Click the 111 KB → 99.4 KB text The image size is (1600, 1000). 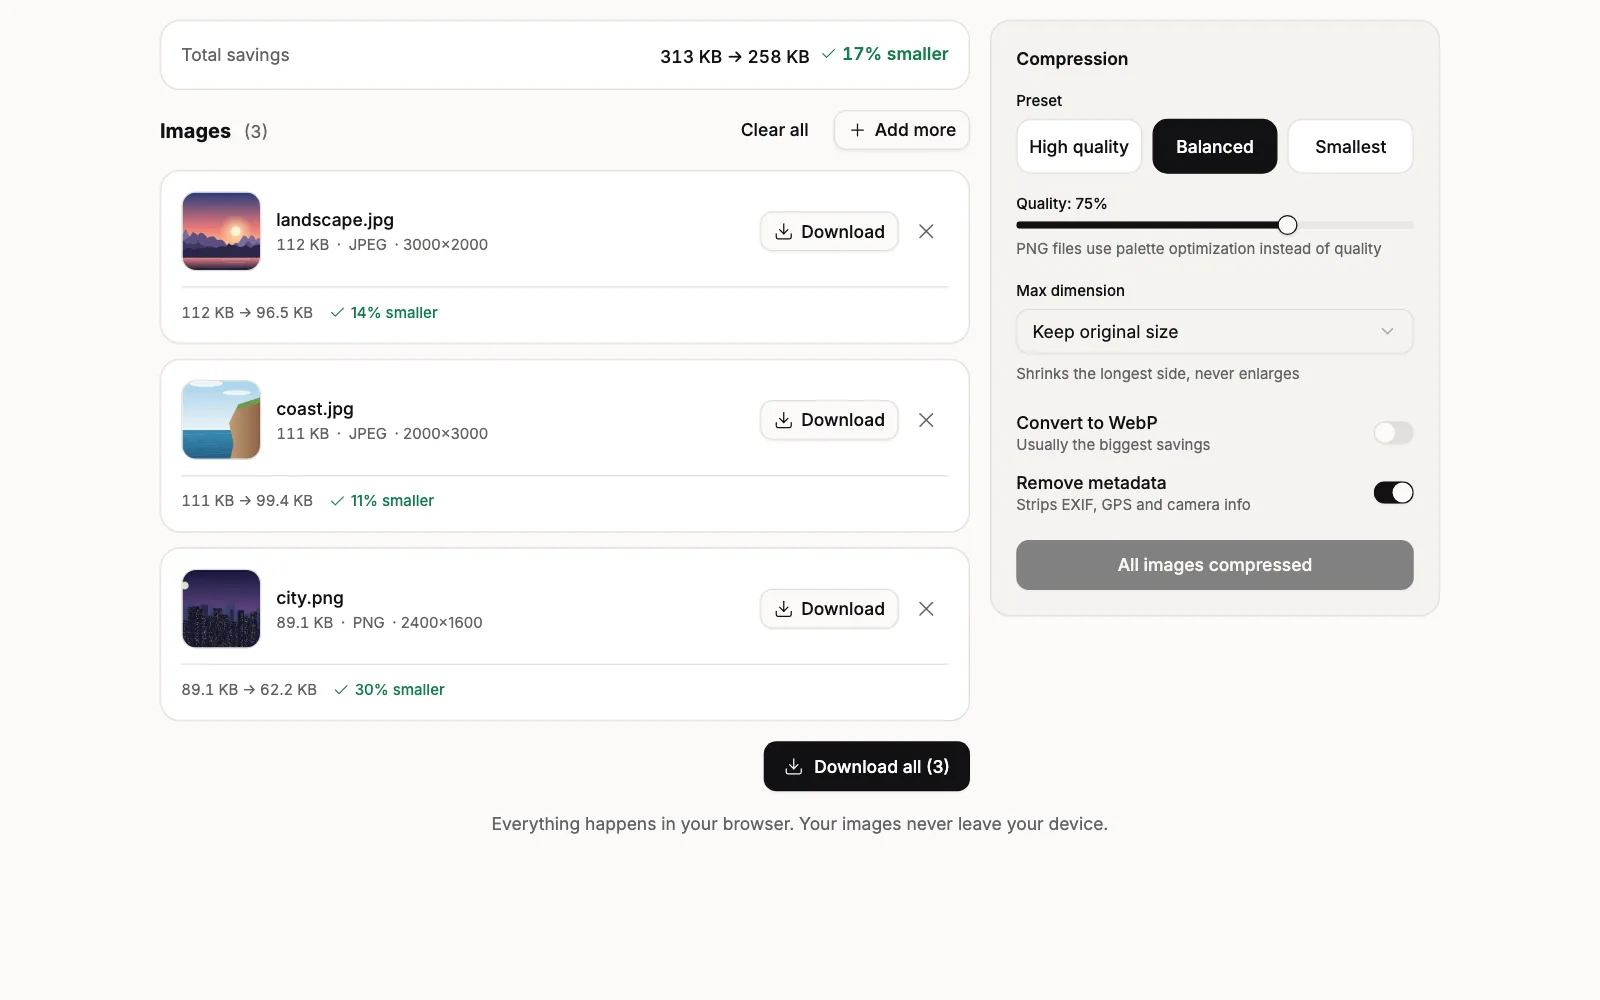coord(247,501)
